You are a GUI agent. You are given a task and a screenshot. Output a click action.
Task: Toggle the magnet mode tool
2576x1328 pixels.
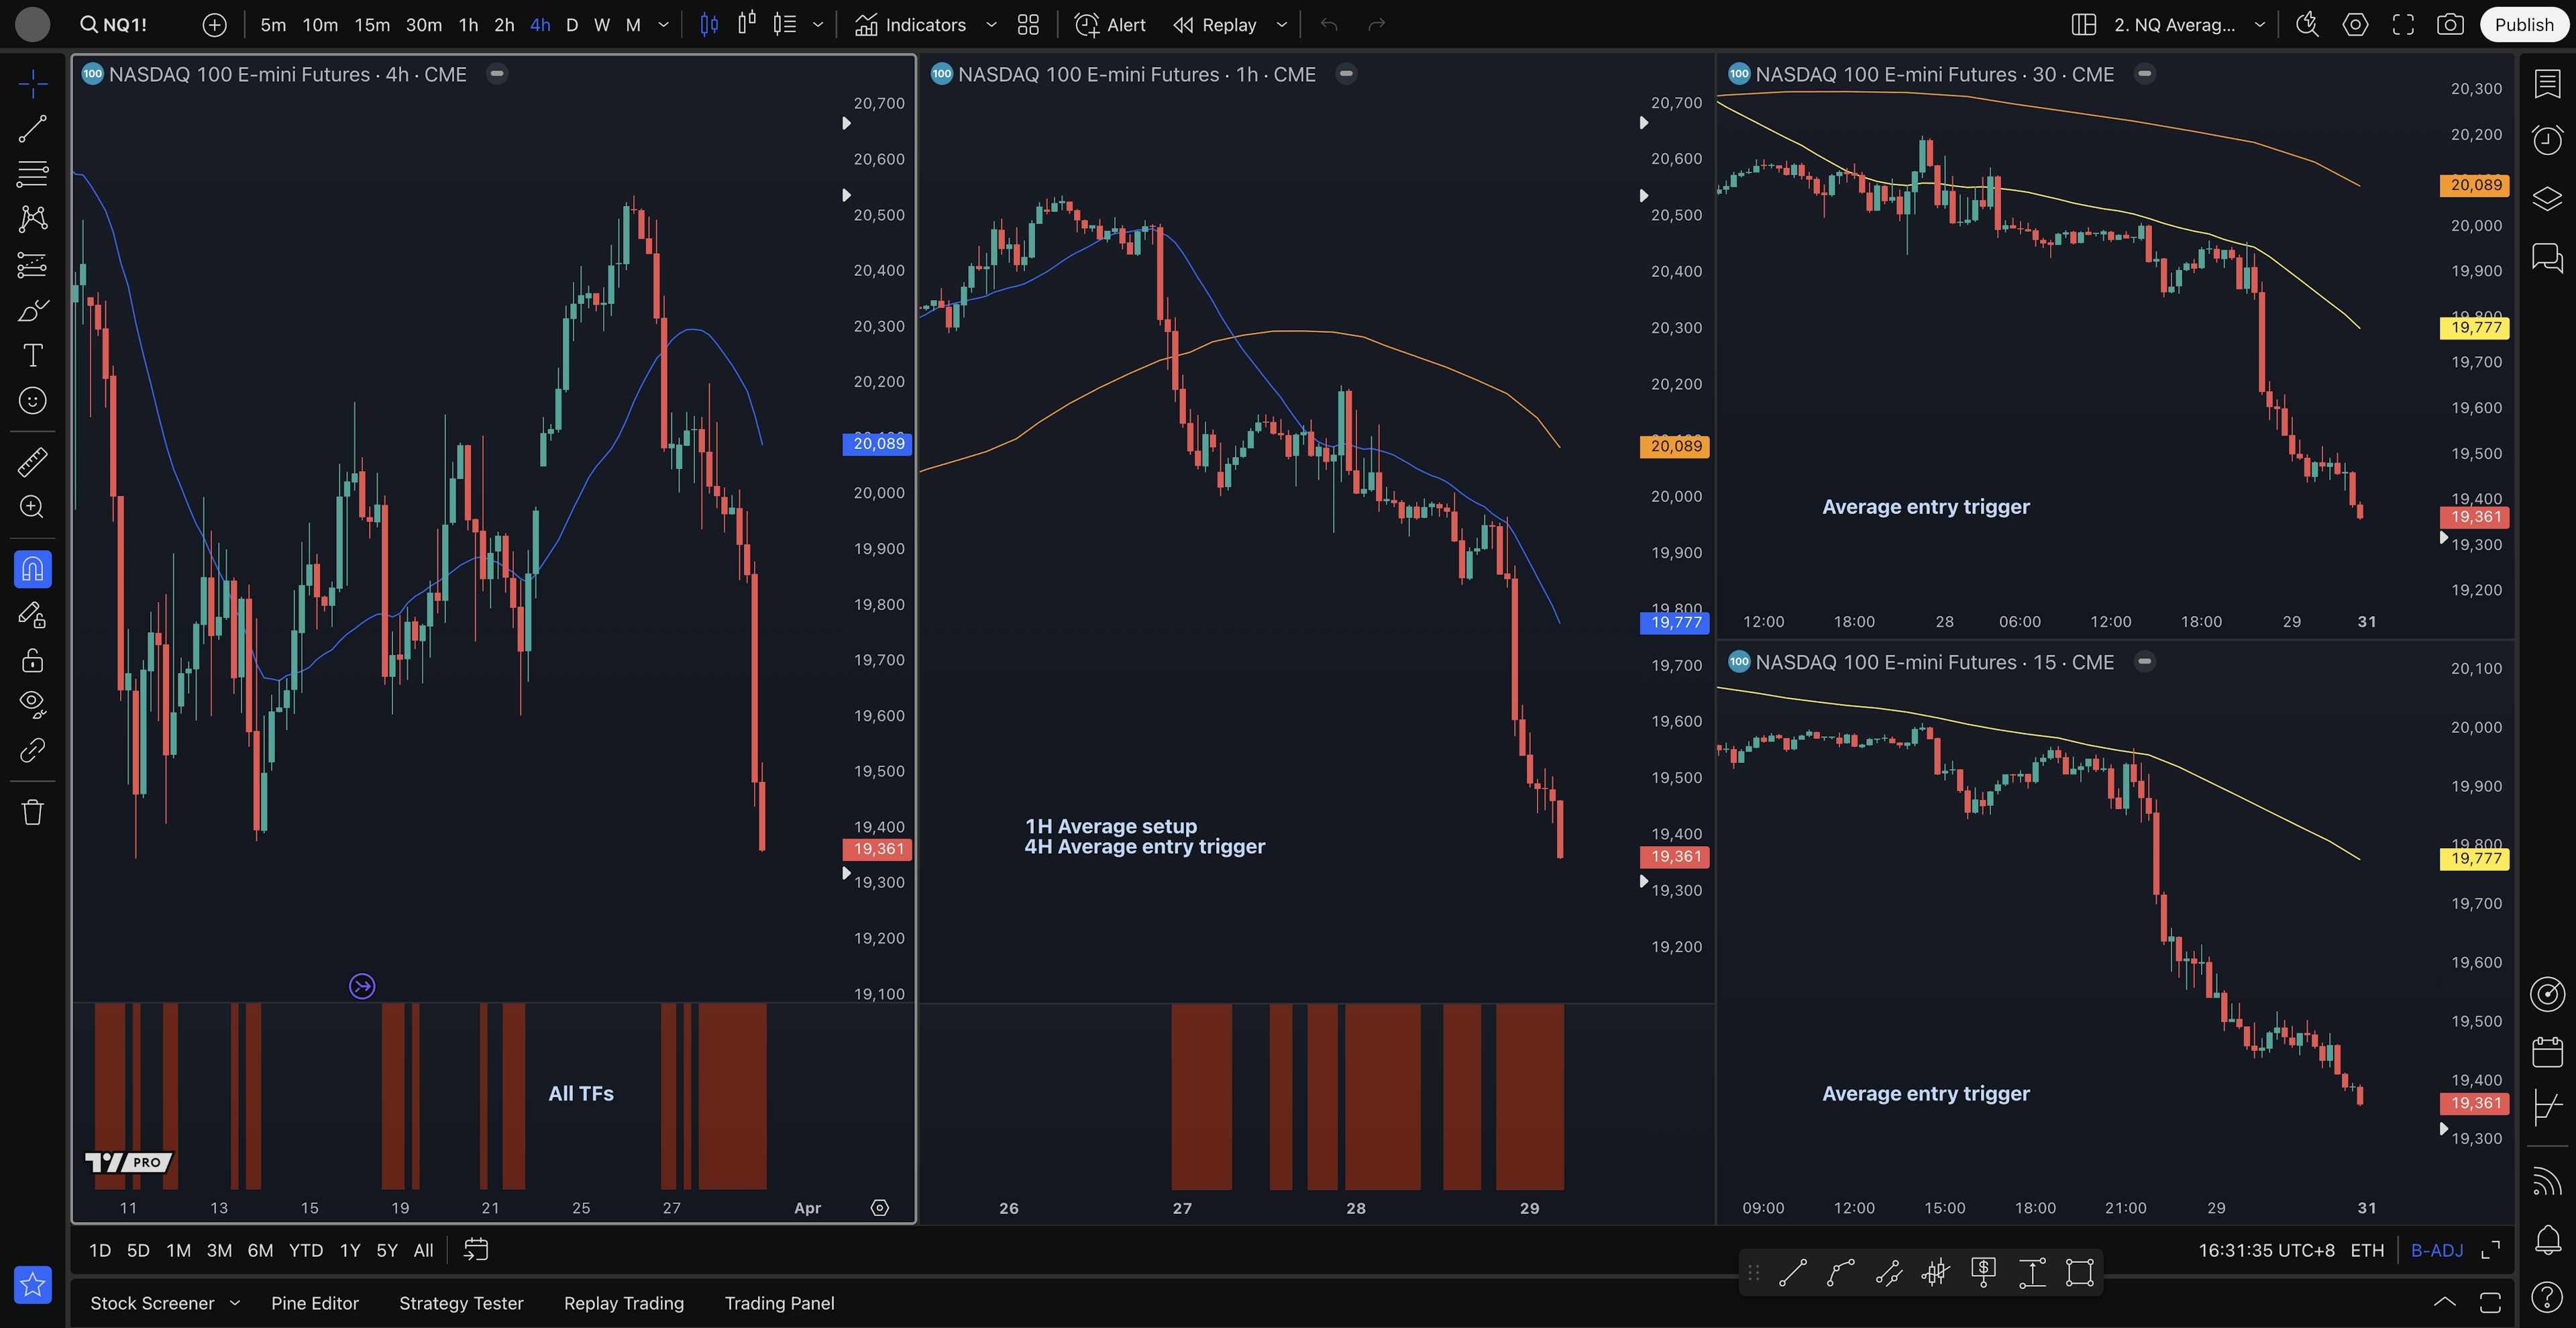point(32,569)
